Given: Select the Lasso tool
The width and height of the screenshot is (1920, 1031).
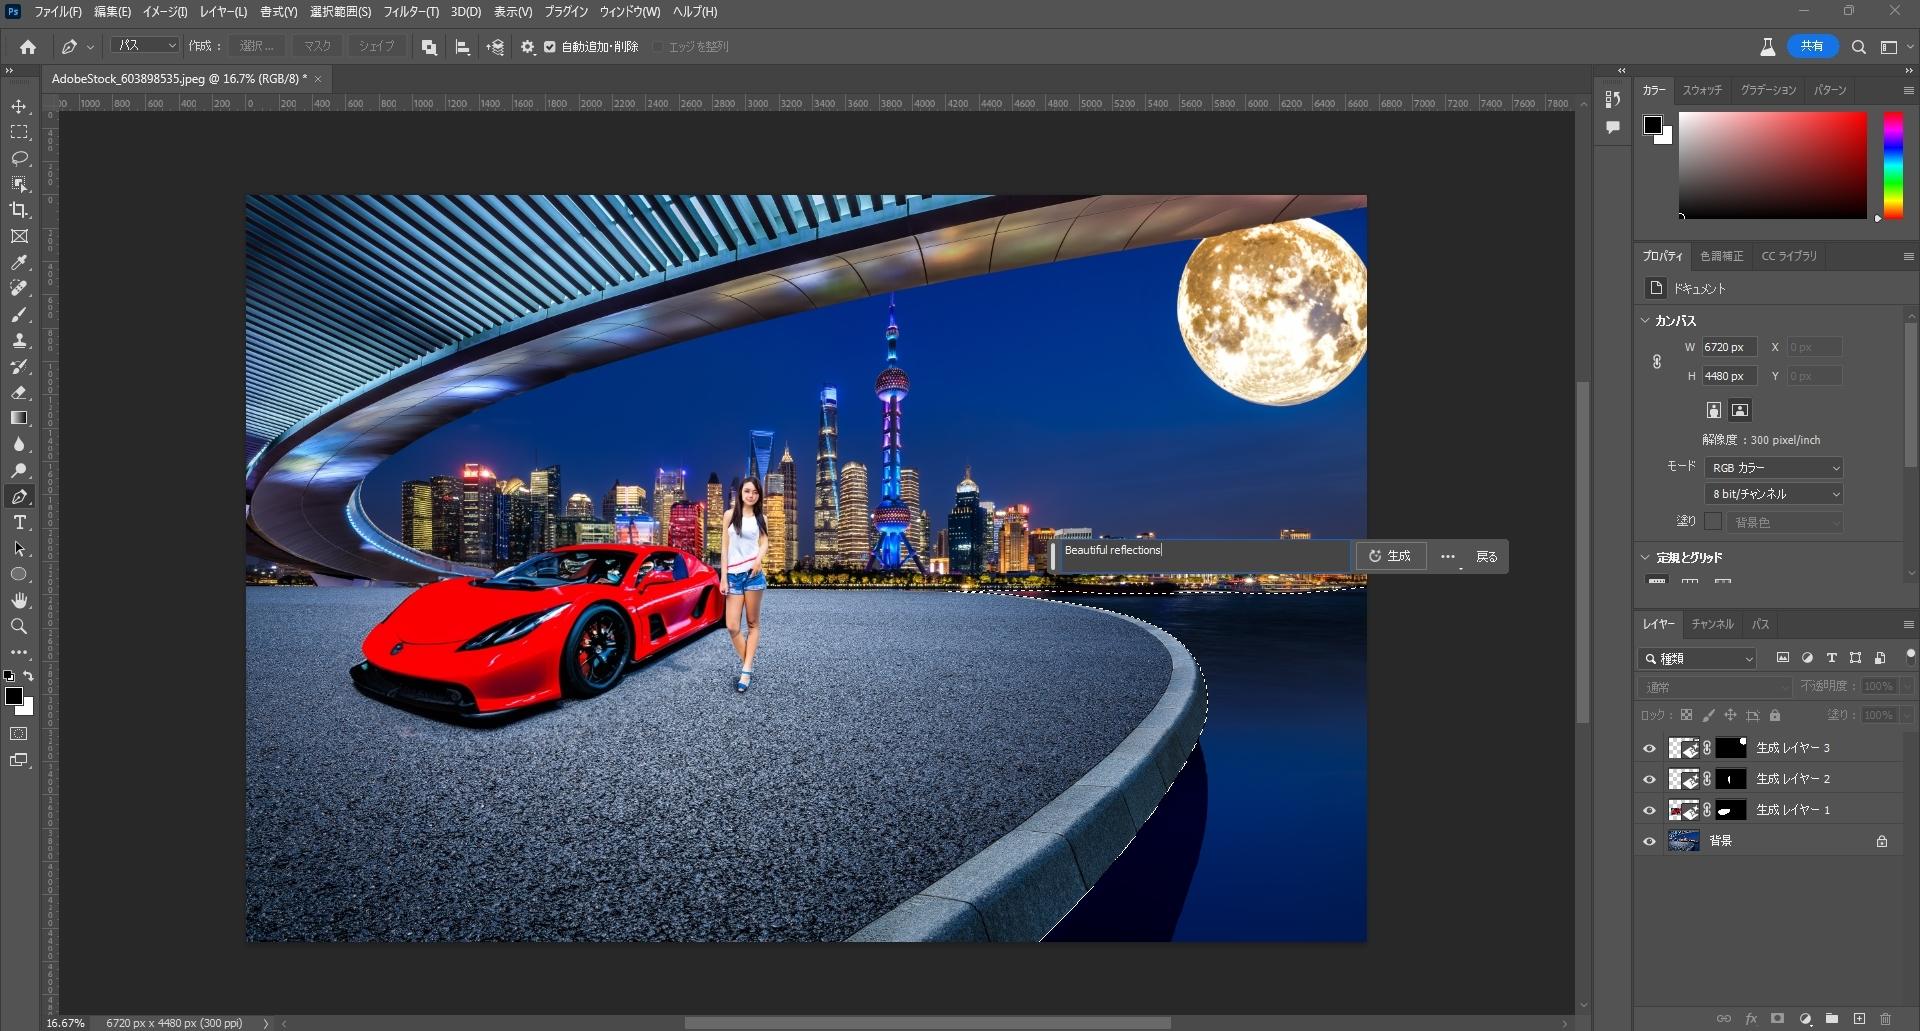Looking at the screenshot, I should pyautogui.click(x=19, y=158).
